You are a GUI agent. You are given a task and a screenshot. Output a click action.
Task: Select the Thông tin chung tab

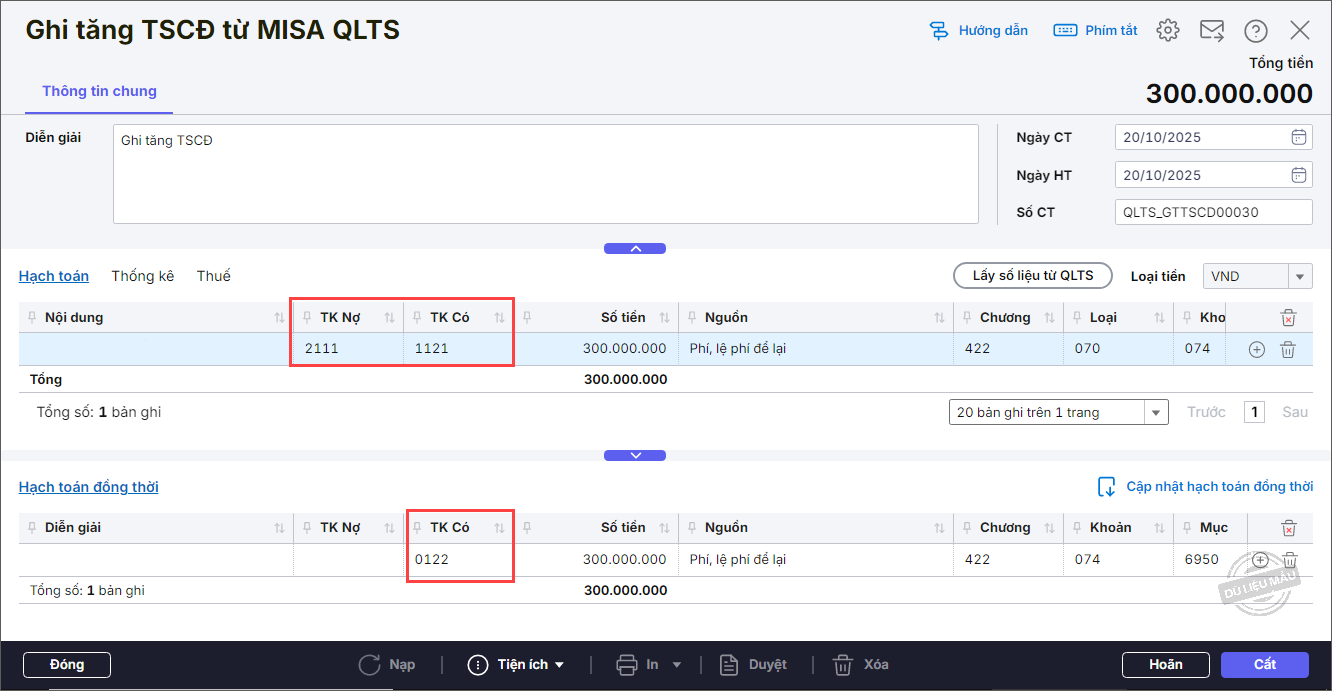click(99, 91)
